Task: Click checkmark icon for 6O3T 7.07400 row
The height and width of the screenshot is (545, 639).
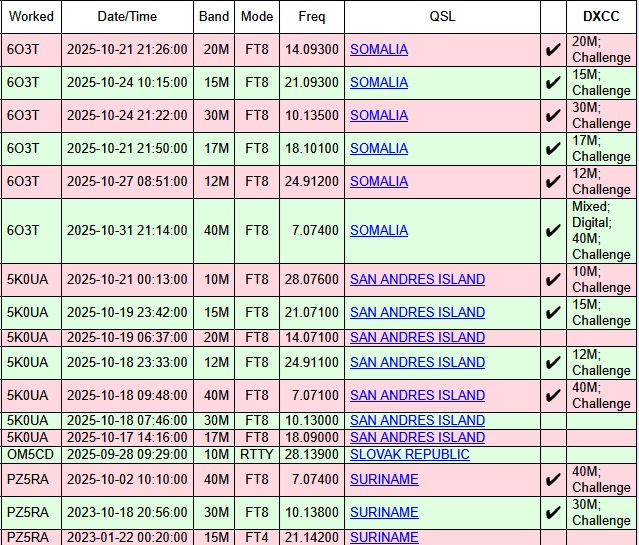Action: pos(553,231)
